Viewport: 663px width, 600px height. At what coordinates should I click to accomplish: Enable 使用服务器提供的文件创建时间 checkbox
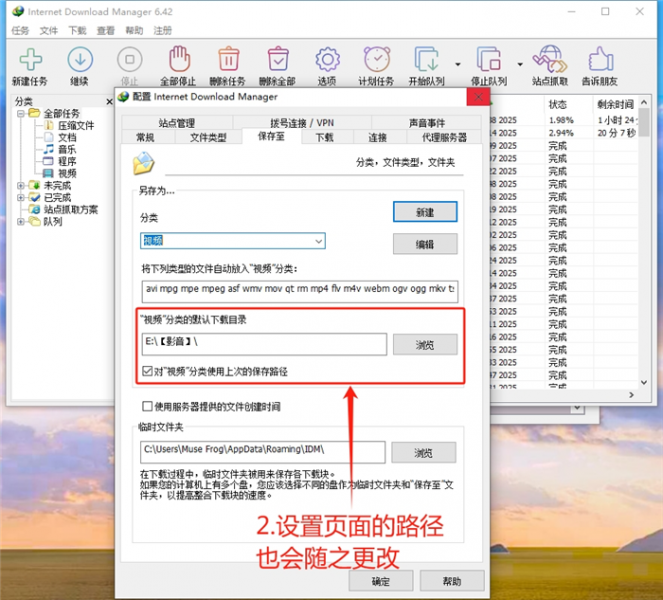pos(147,406)
